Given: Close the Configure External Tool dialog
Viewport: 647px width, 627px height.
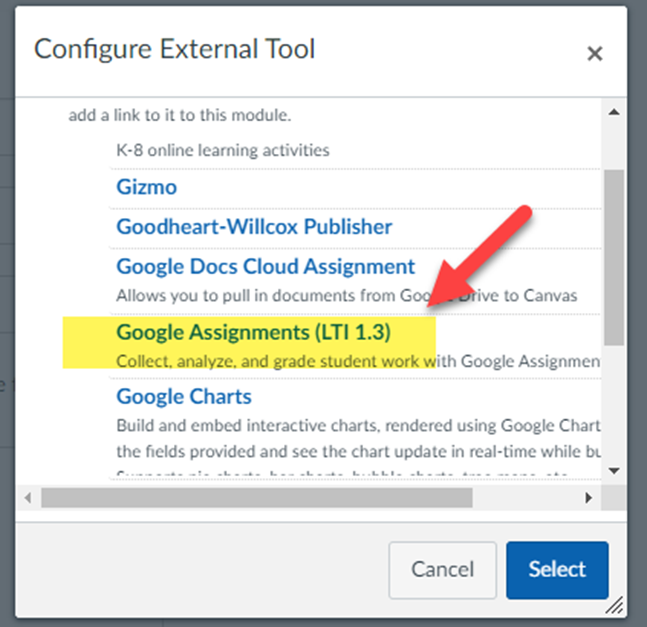Looking at the screenshot, I should click(x=594, y=54).
